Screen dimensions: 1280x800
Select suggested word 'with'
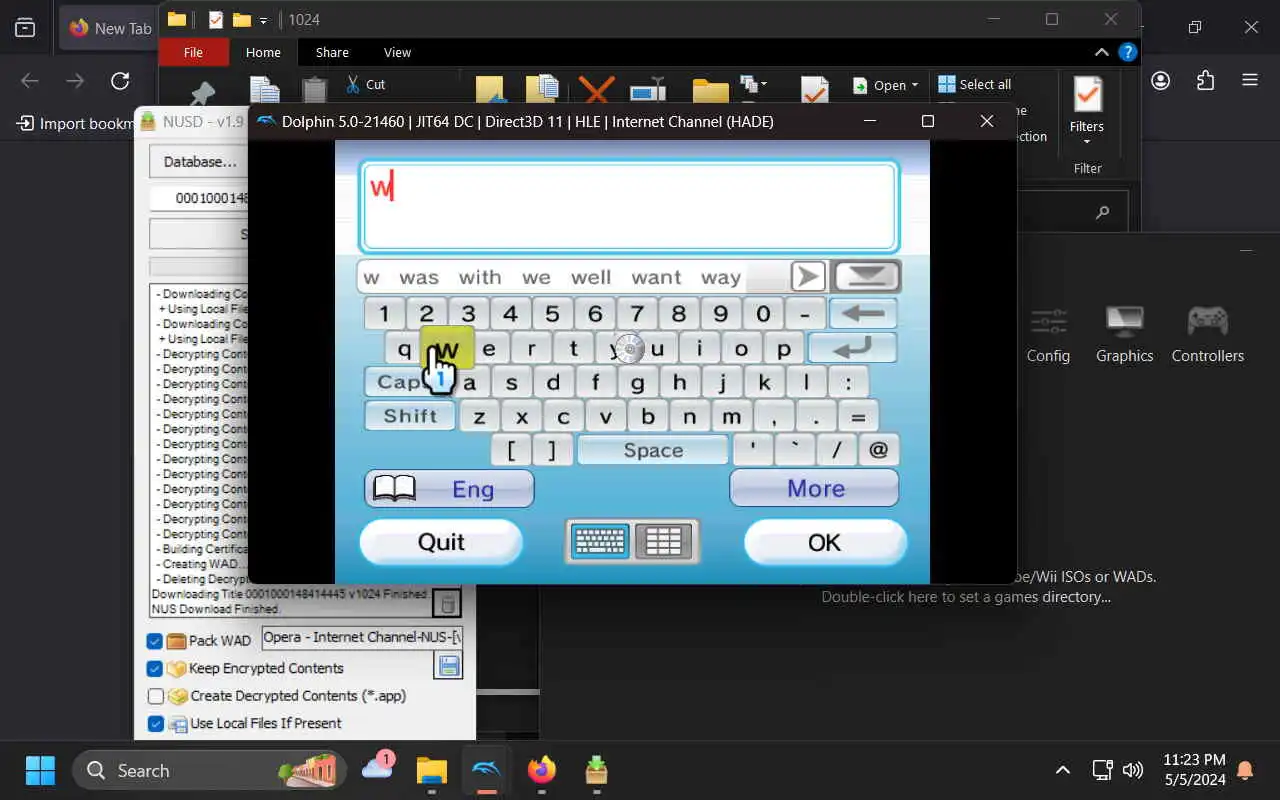tap(480, 277)
